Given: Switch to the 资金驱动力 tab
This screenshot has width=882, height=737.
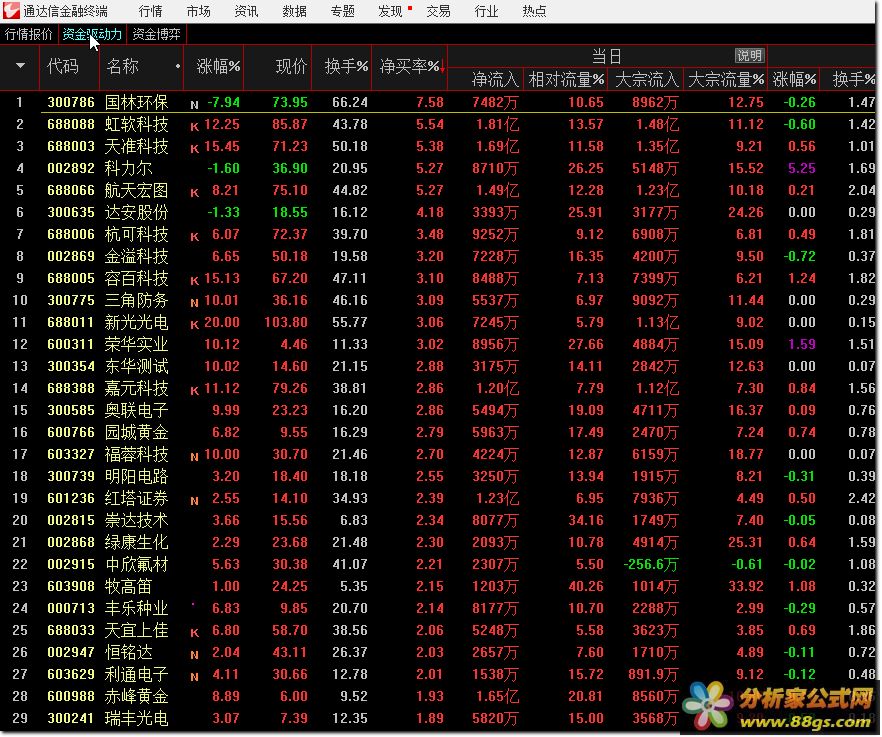Looking at the screenshot, I should pyautogui.click(x=92, y=34).
